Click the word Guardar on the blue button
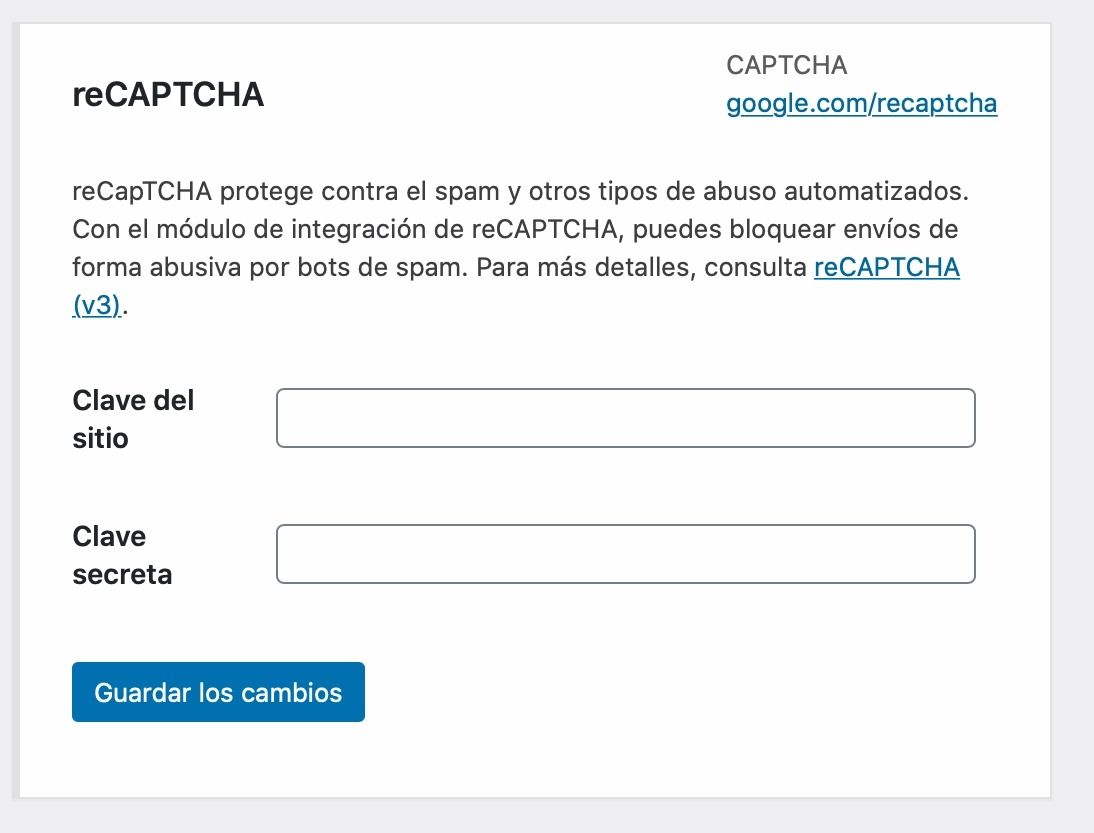The height and width of the screenshot is (833, 1094). click(x=142, y=693)
